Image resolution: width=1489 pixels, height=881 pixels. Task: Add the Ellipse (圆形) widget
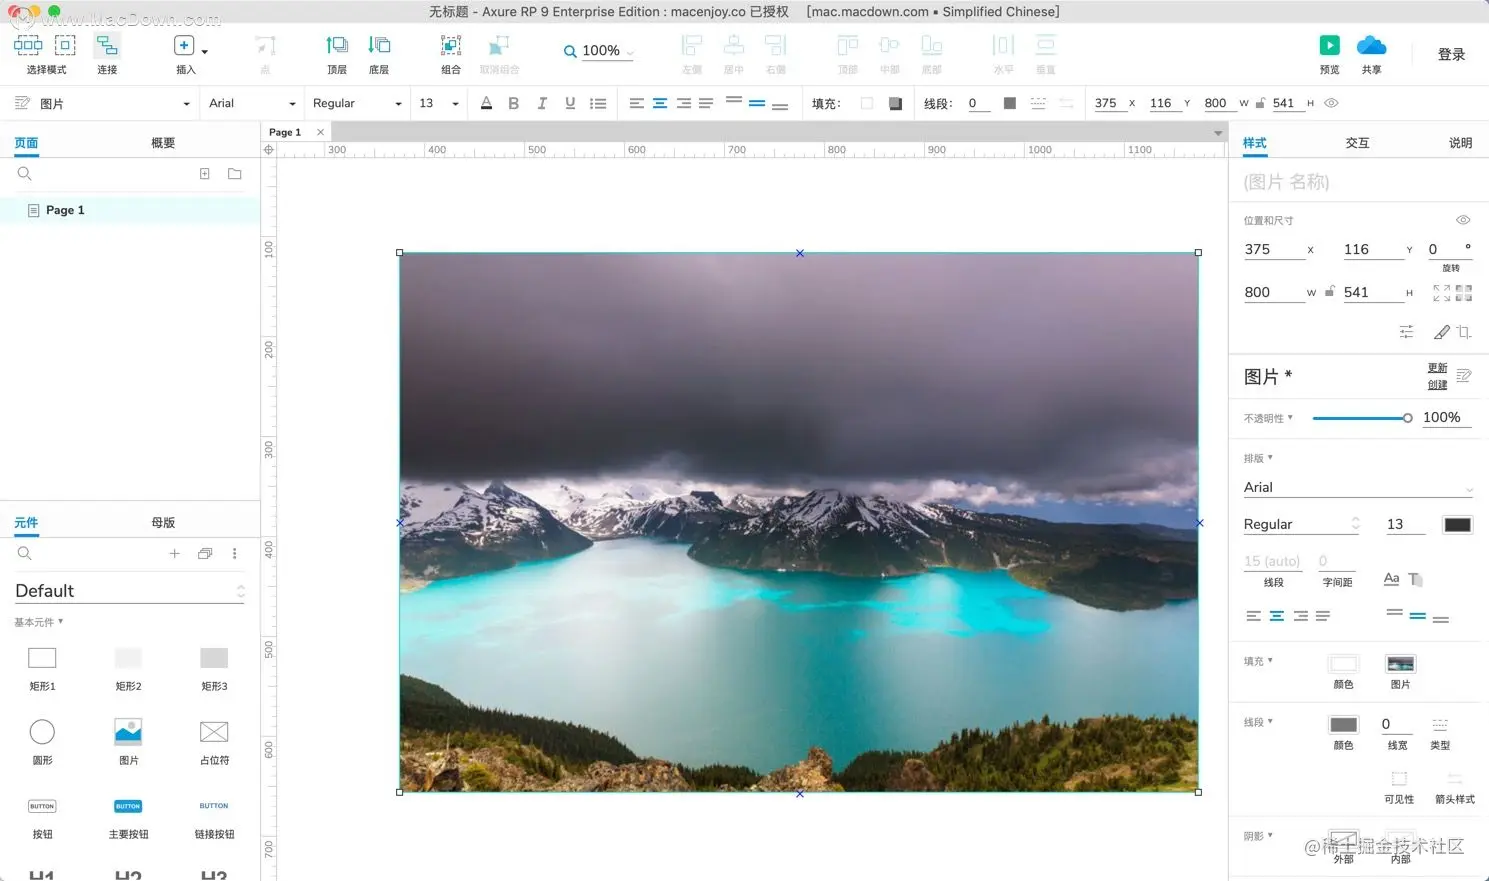pos(42,741)
